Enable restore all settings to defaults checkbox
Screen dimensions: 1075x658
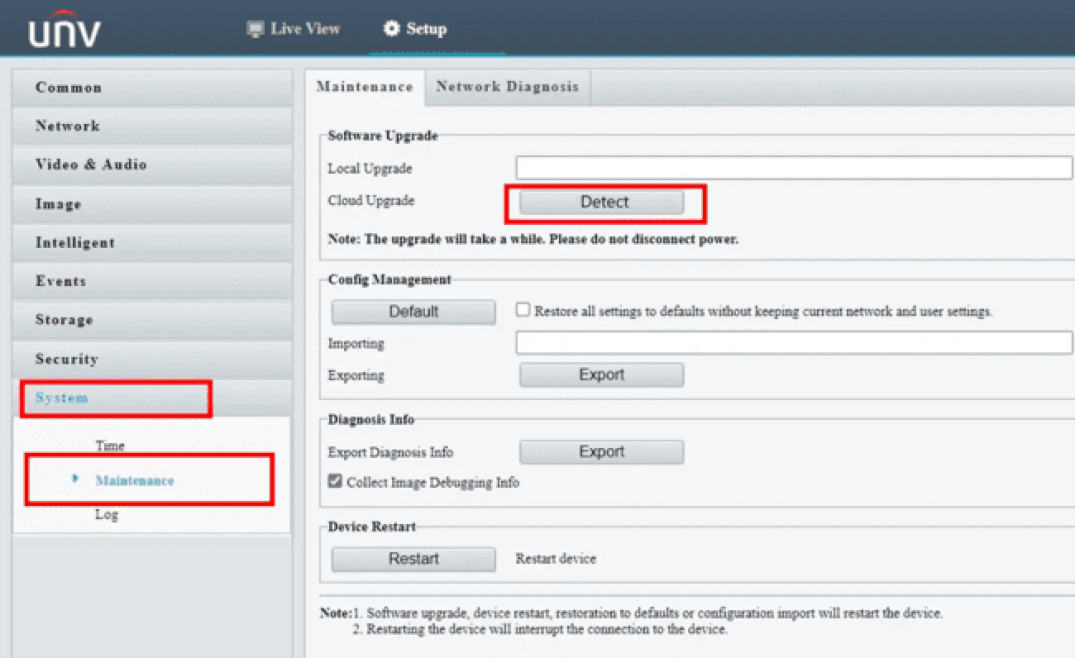coord(522,310)
